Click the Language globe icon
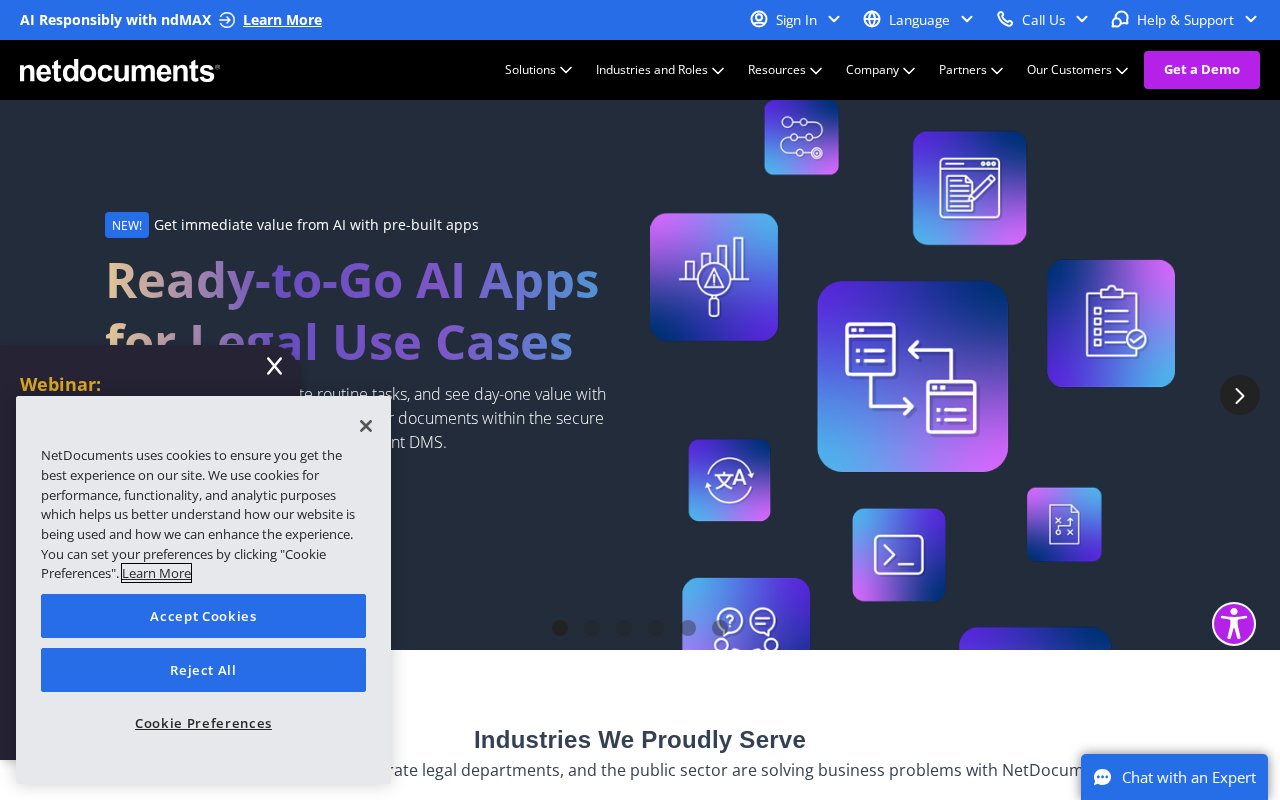Viewport: 1280px width, 800px height. pos(872,19)
